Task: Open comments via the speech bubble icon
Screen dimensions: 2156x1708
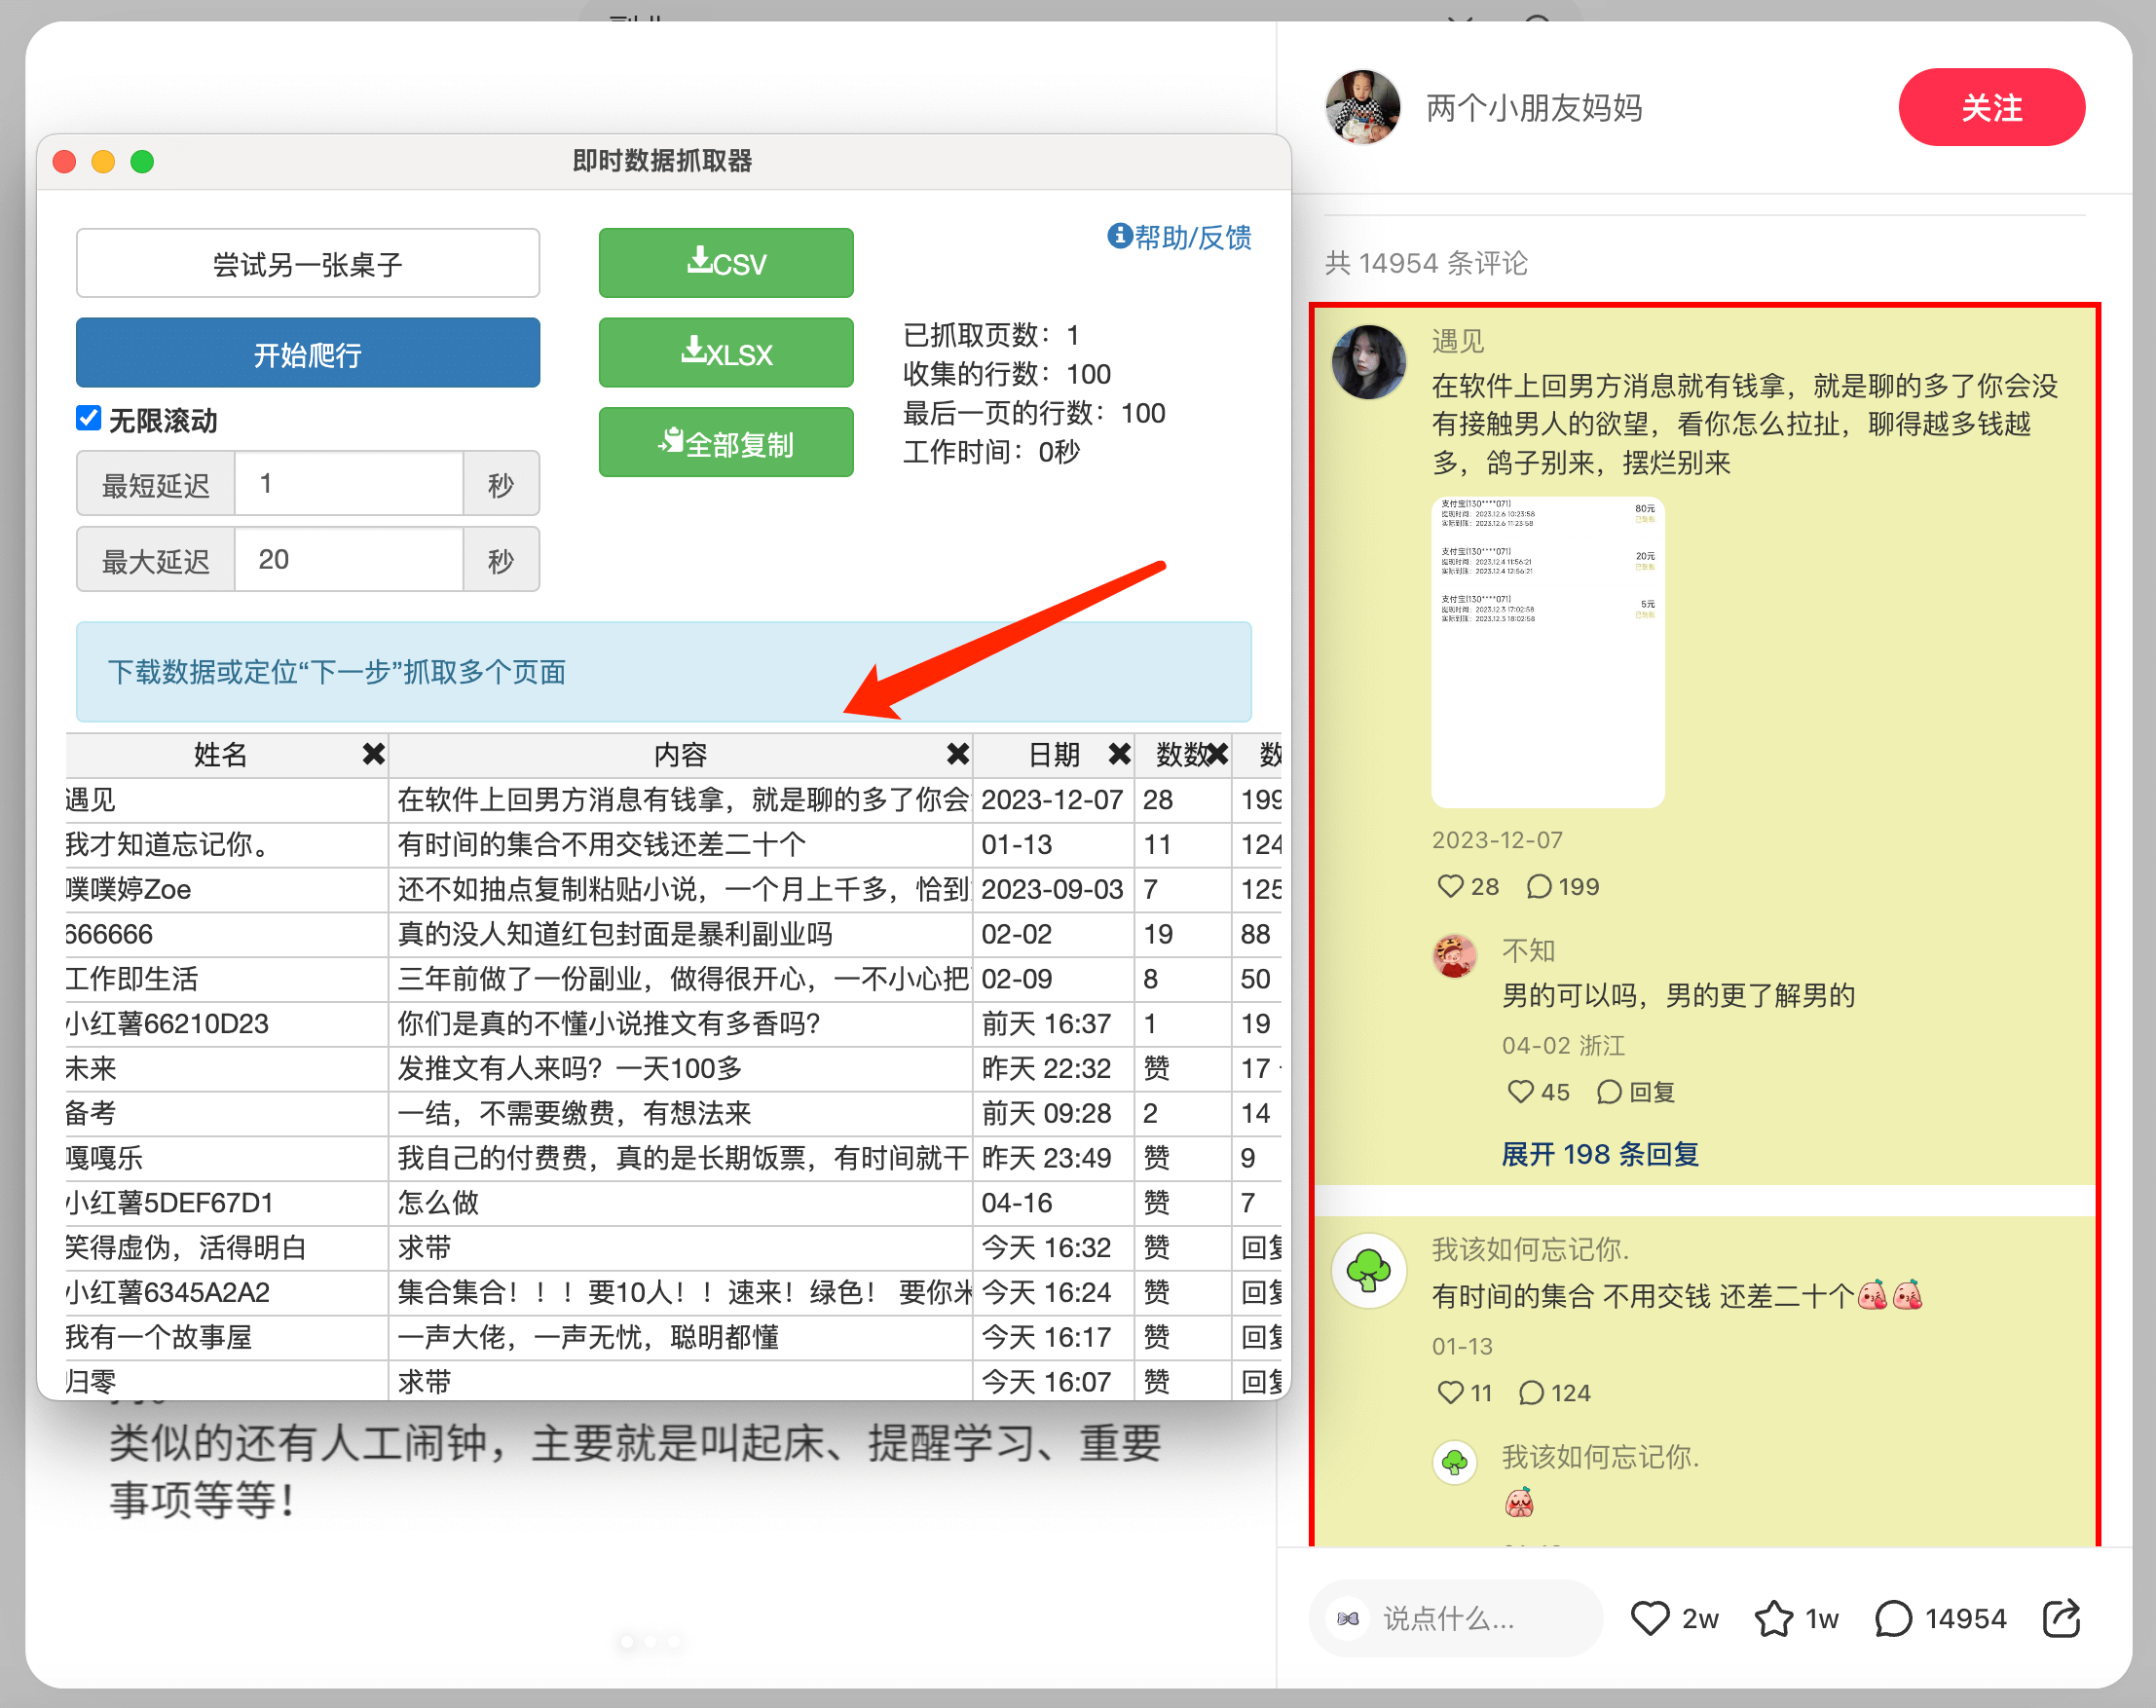Action: click(x=1893, y=1618)
